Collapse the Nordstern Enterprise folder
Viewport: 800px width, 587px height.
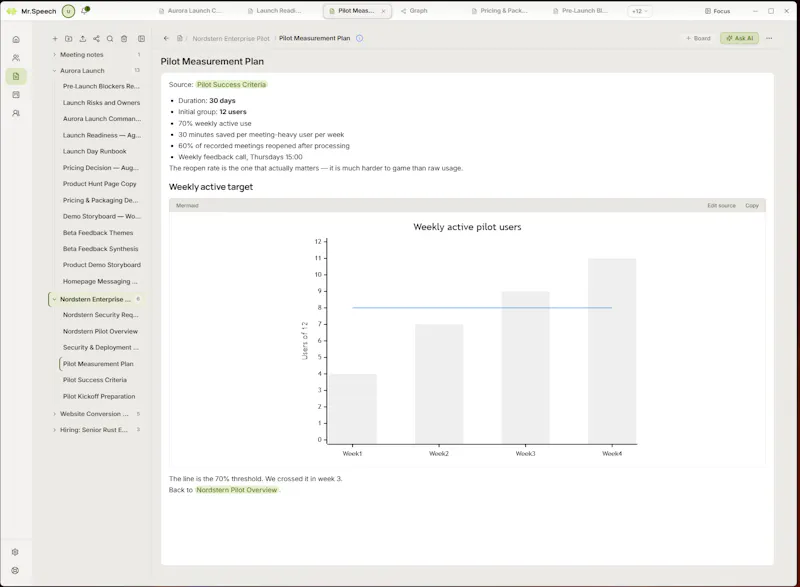[x=55, y=299]
